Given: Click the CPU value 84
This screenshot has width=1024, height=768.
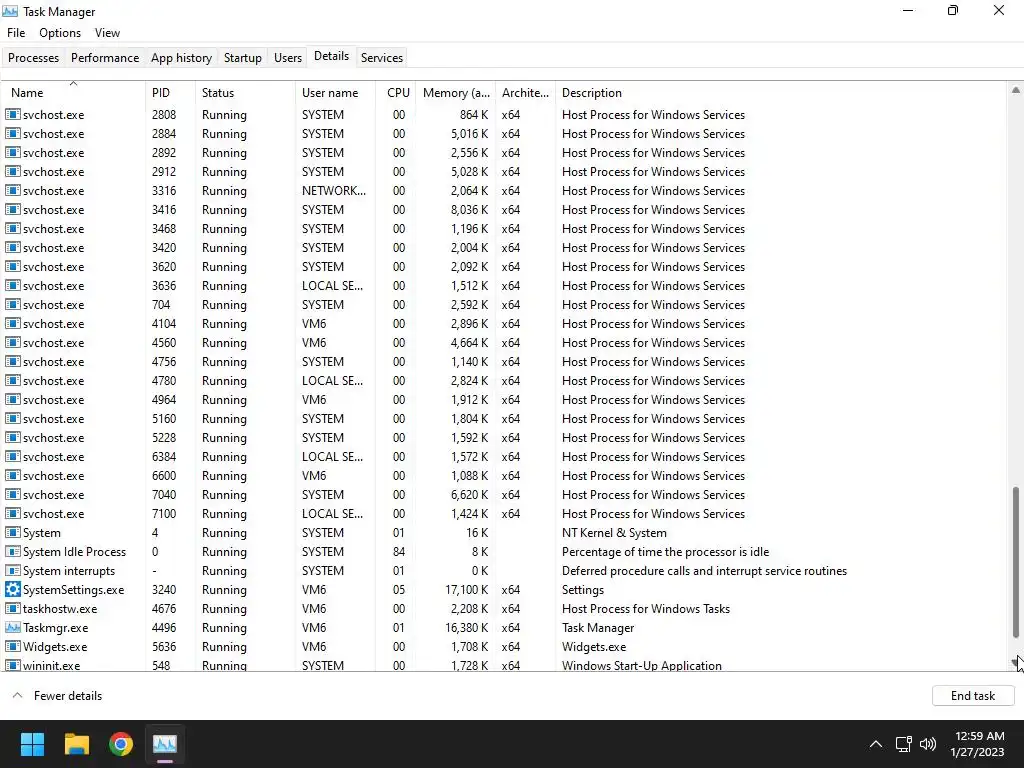Looking at the screenshot, I should [399, 552].
